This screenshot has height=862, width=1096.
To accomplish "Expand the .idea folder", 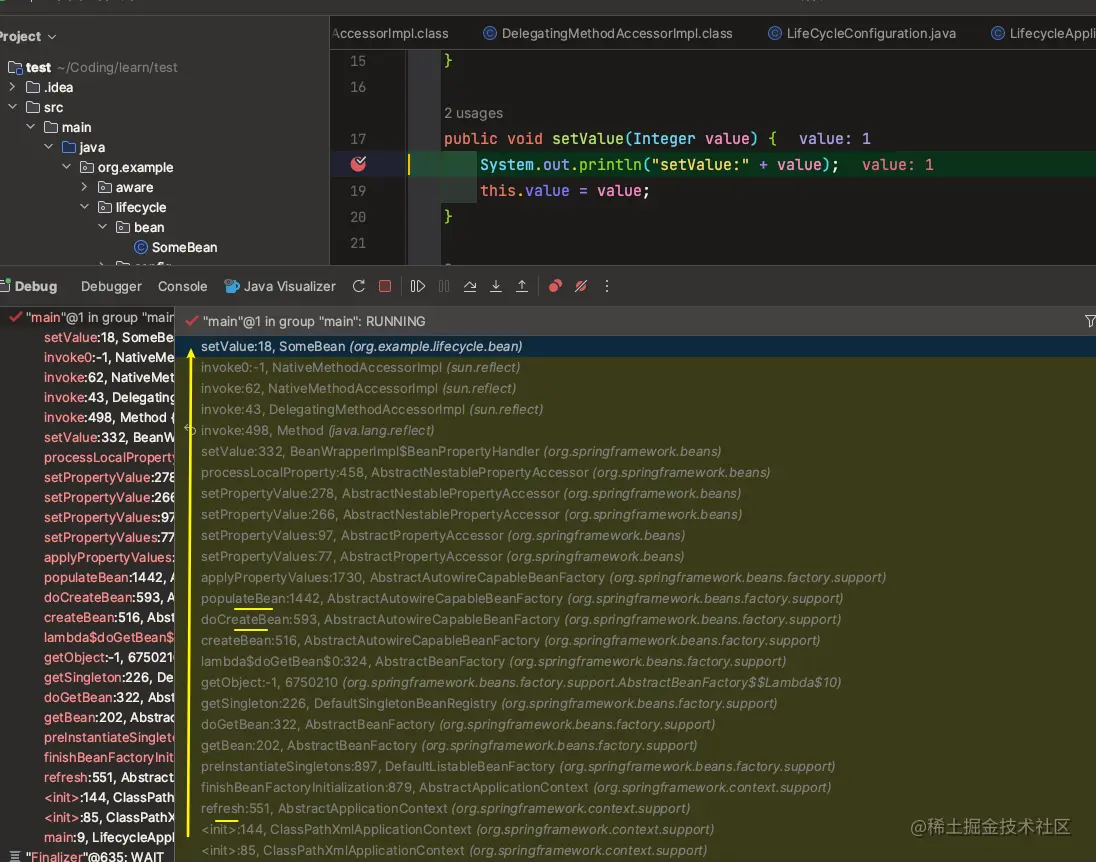I will coord(12,87).
